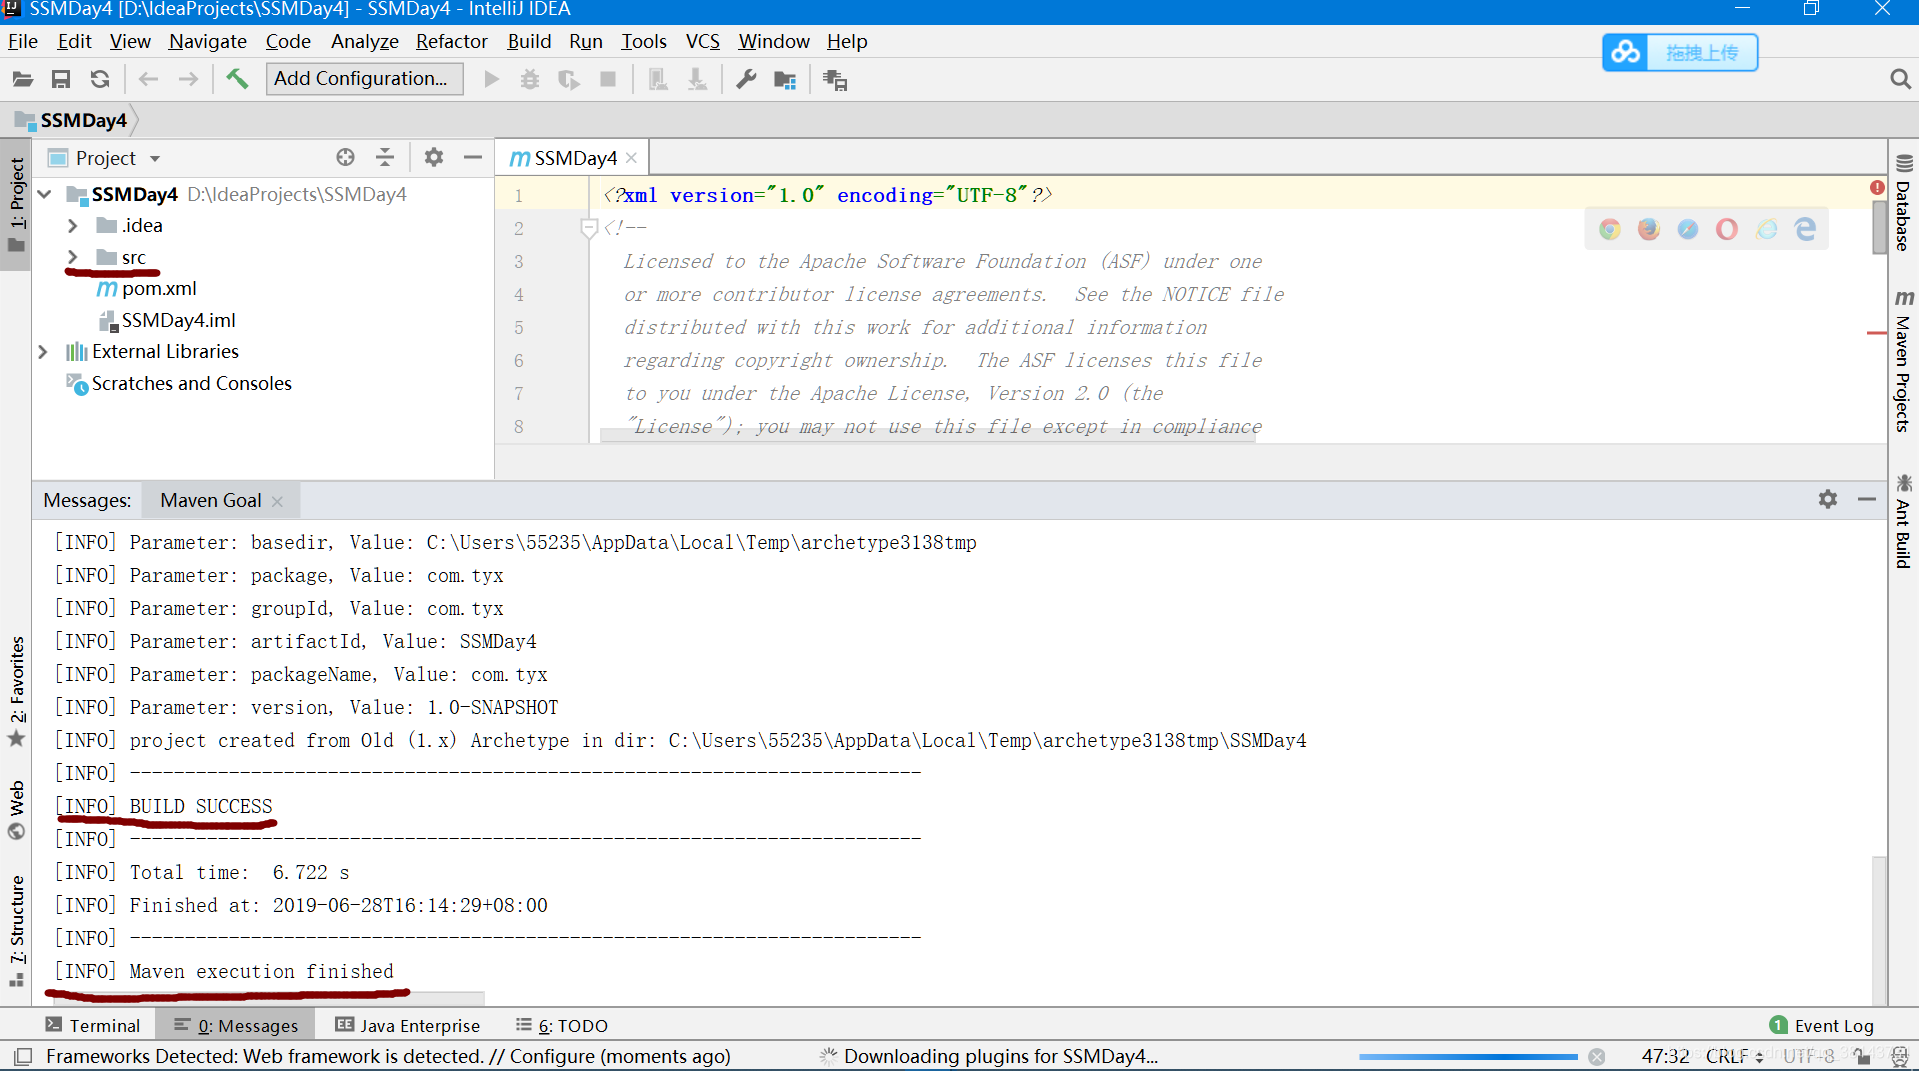Click the Back navigation arrow
The width and height of the screenshot is (1919, 1071).
coord(149,79)
